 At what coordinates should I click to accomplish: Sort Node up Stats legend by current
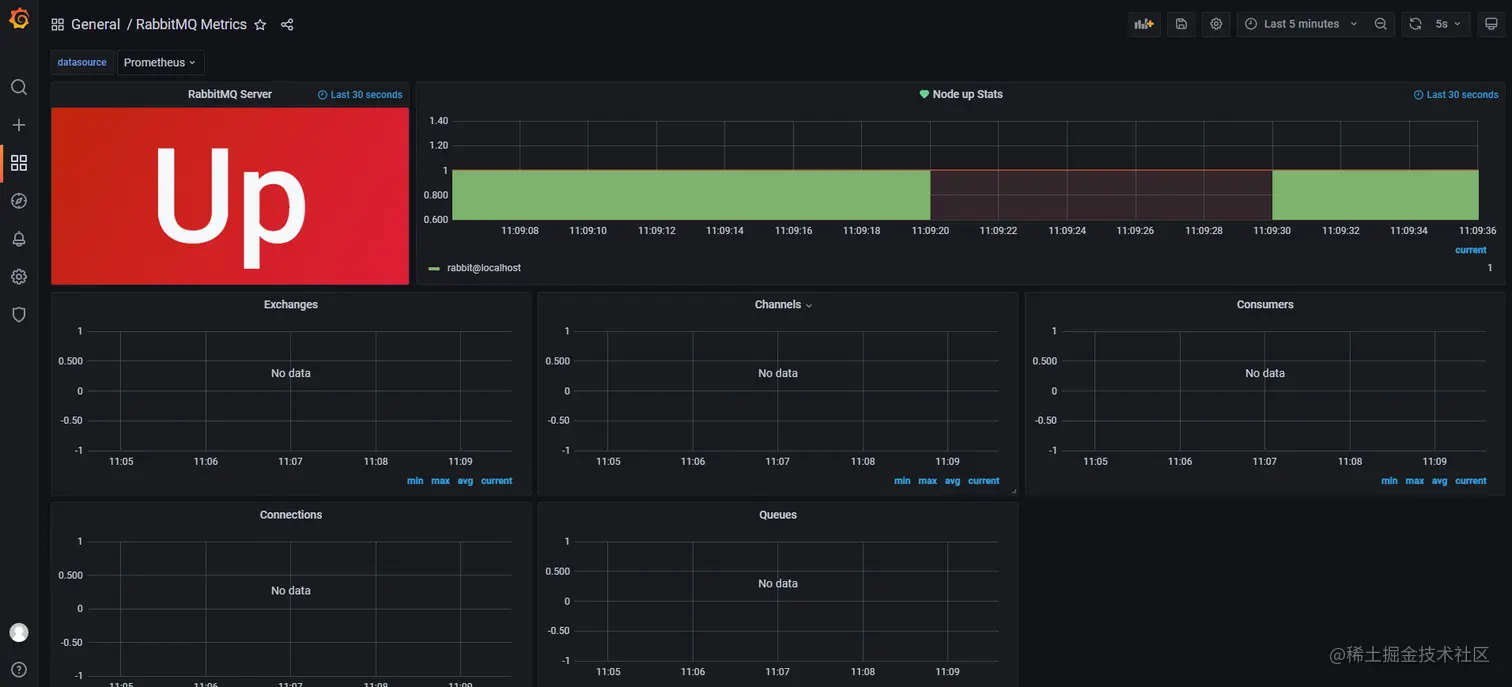(x=1471, y=250)
